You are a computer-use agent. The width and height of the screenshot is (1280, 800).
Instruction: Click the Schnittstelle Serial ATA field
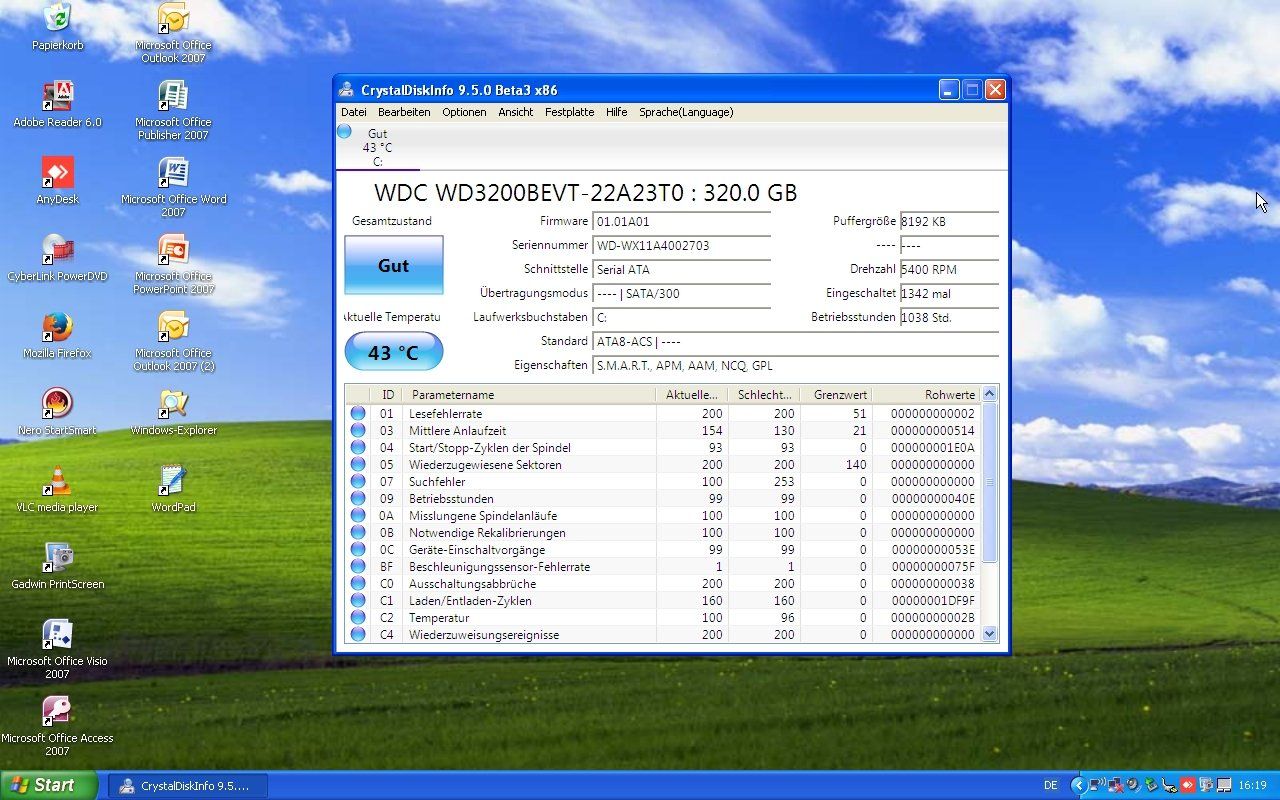click(x=682, y=270)
